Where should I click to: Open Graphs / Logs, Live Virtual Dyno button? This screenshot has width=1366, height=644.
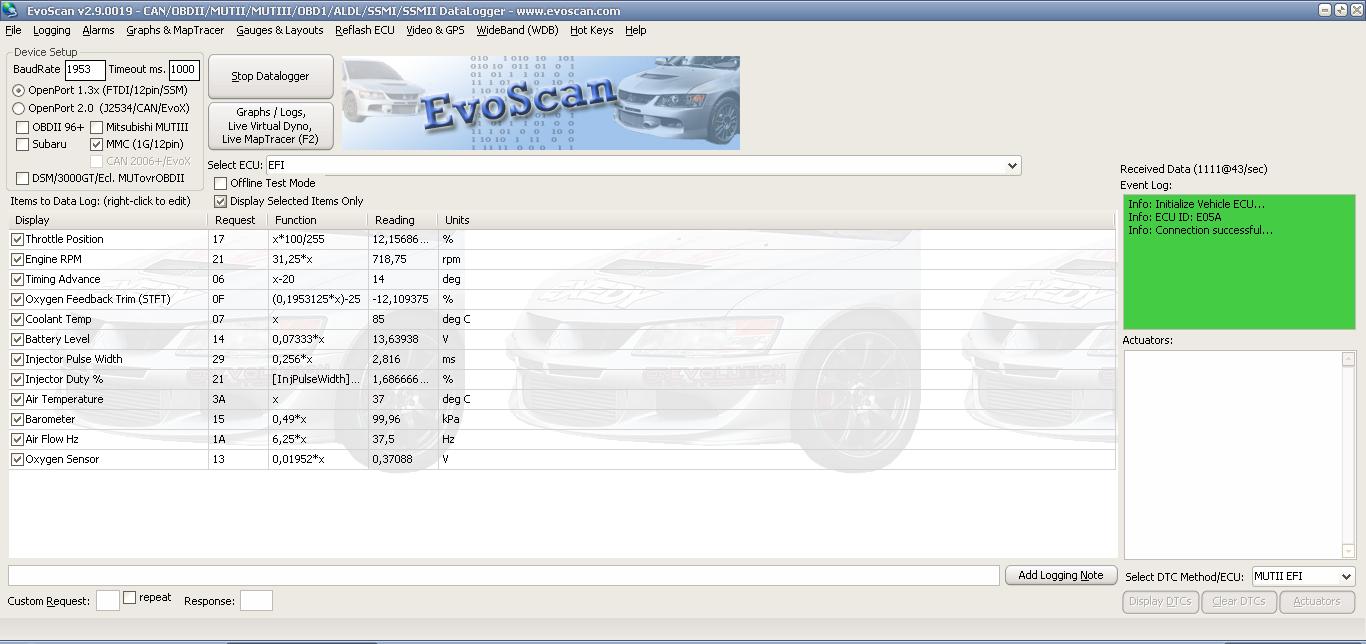coord(270,126)
